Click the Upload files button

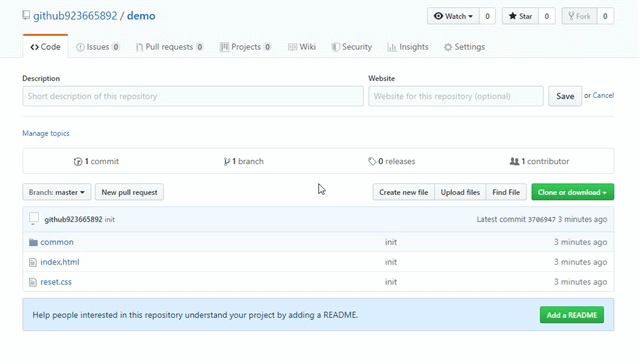(460, 192)
